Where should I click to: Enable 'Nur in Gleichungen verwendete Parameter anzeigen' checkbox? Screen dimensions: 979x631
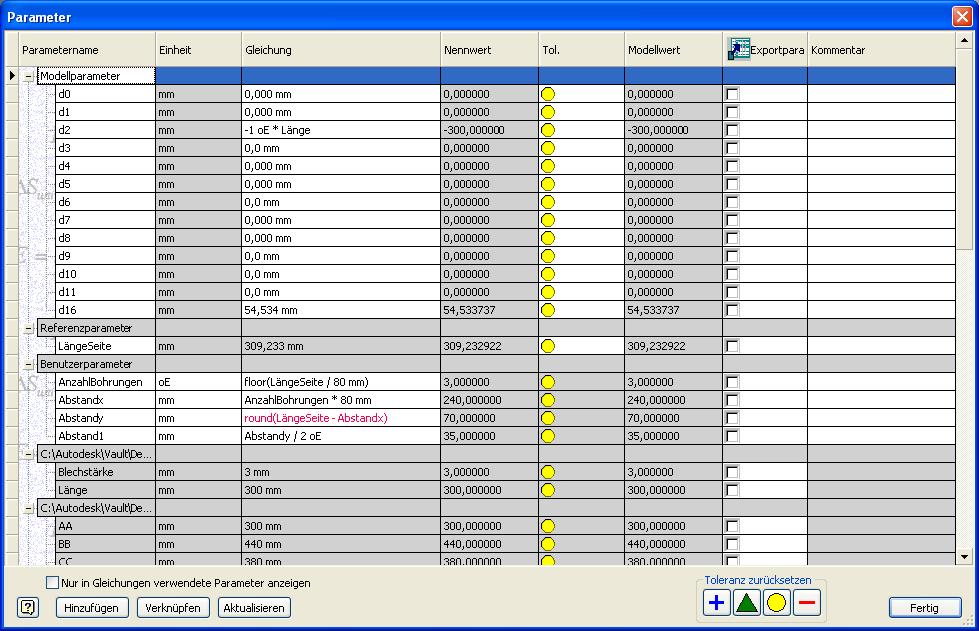coord(52,582)
